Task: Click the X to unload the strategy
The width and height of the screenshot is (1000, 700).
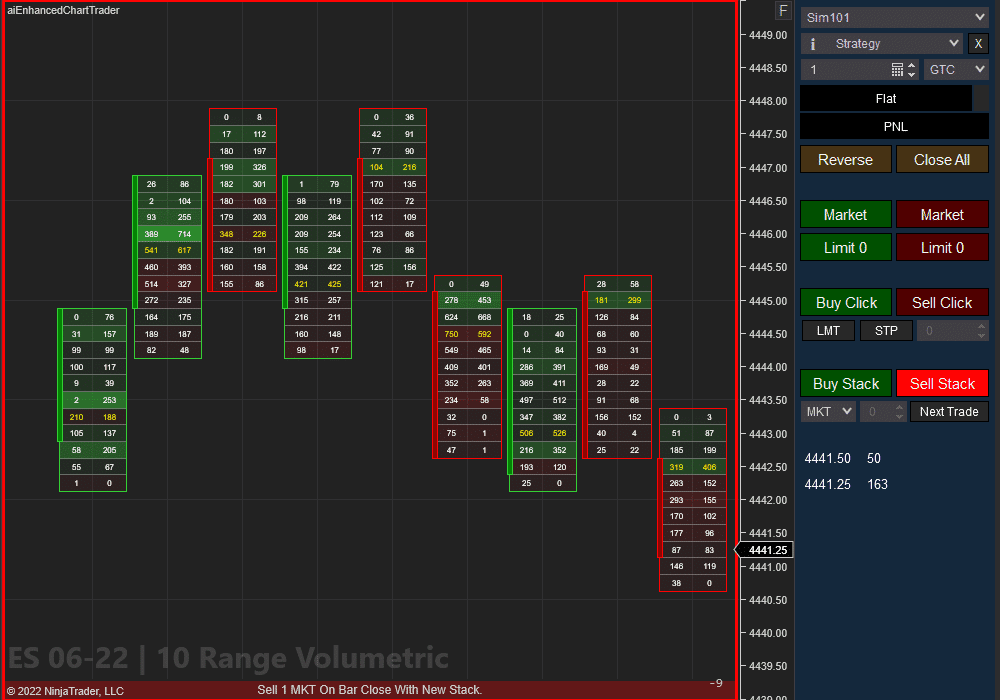Action: pos(977,43)
